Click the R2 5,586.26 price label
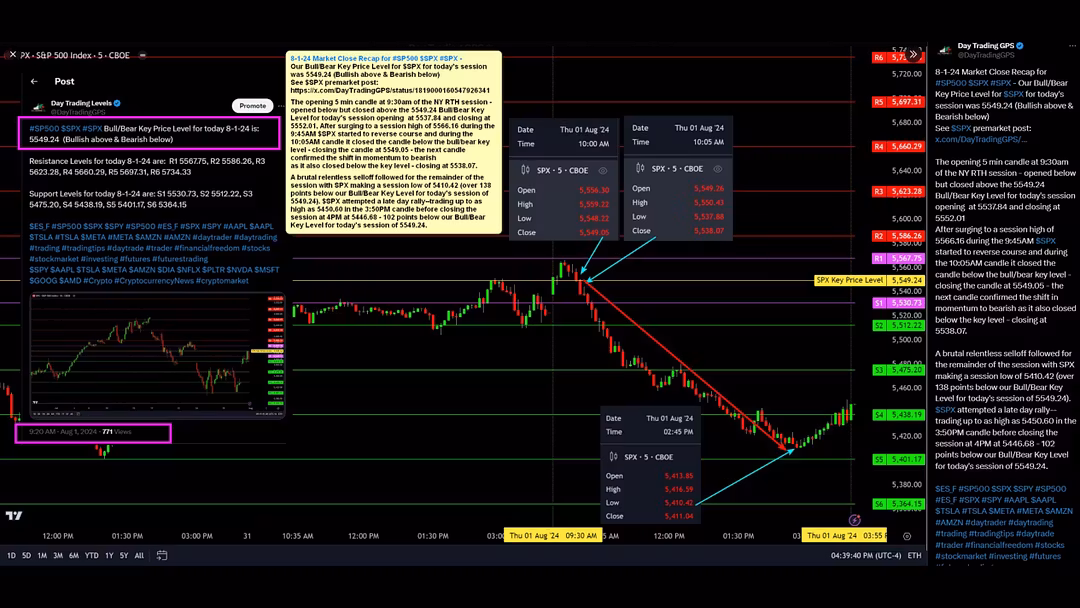1080x608 pixels. coord(898,236)
